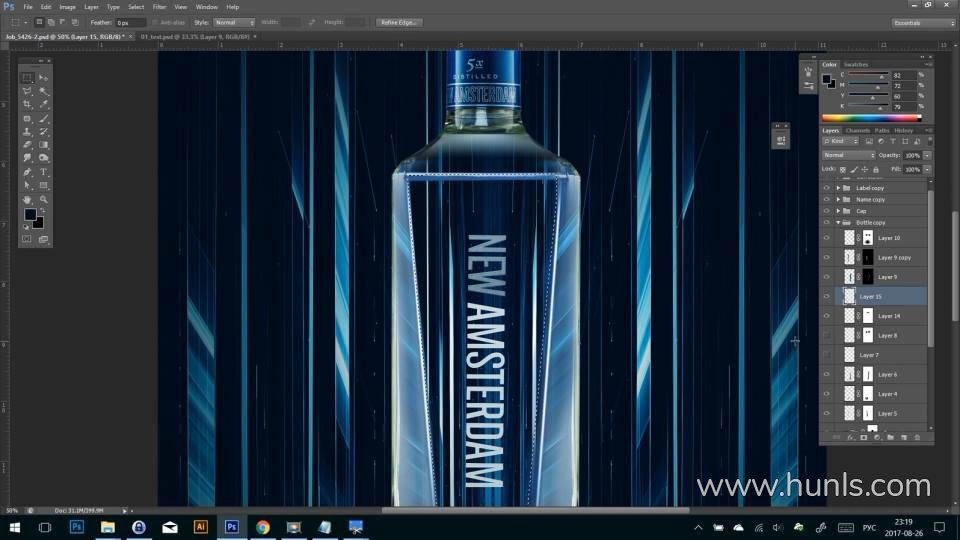Click the Cyan slider in Color panel

(x=868, y=75)
